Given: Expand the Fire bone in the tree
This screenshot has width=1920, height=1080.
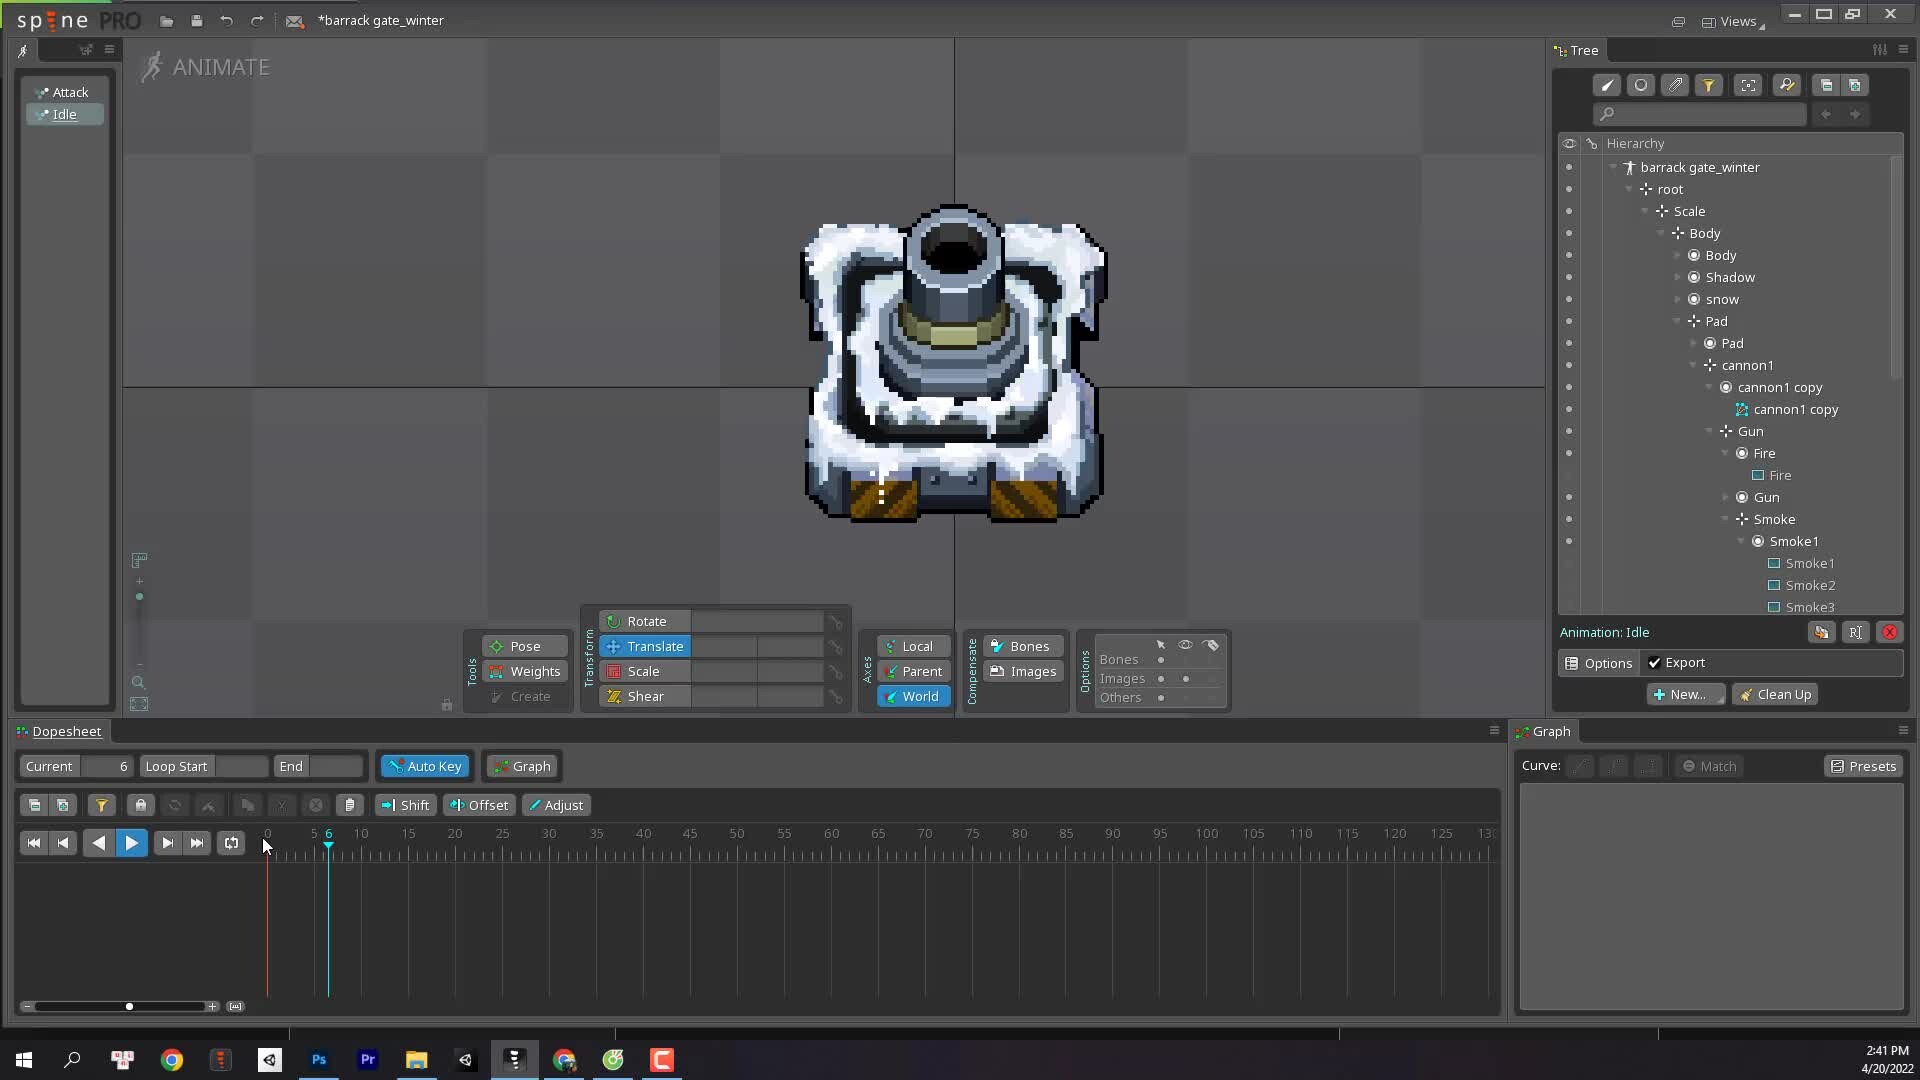Looking at the screenshot, I should click(1725, 453).
